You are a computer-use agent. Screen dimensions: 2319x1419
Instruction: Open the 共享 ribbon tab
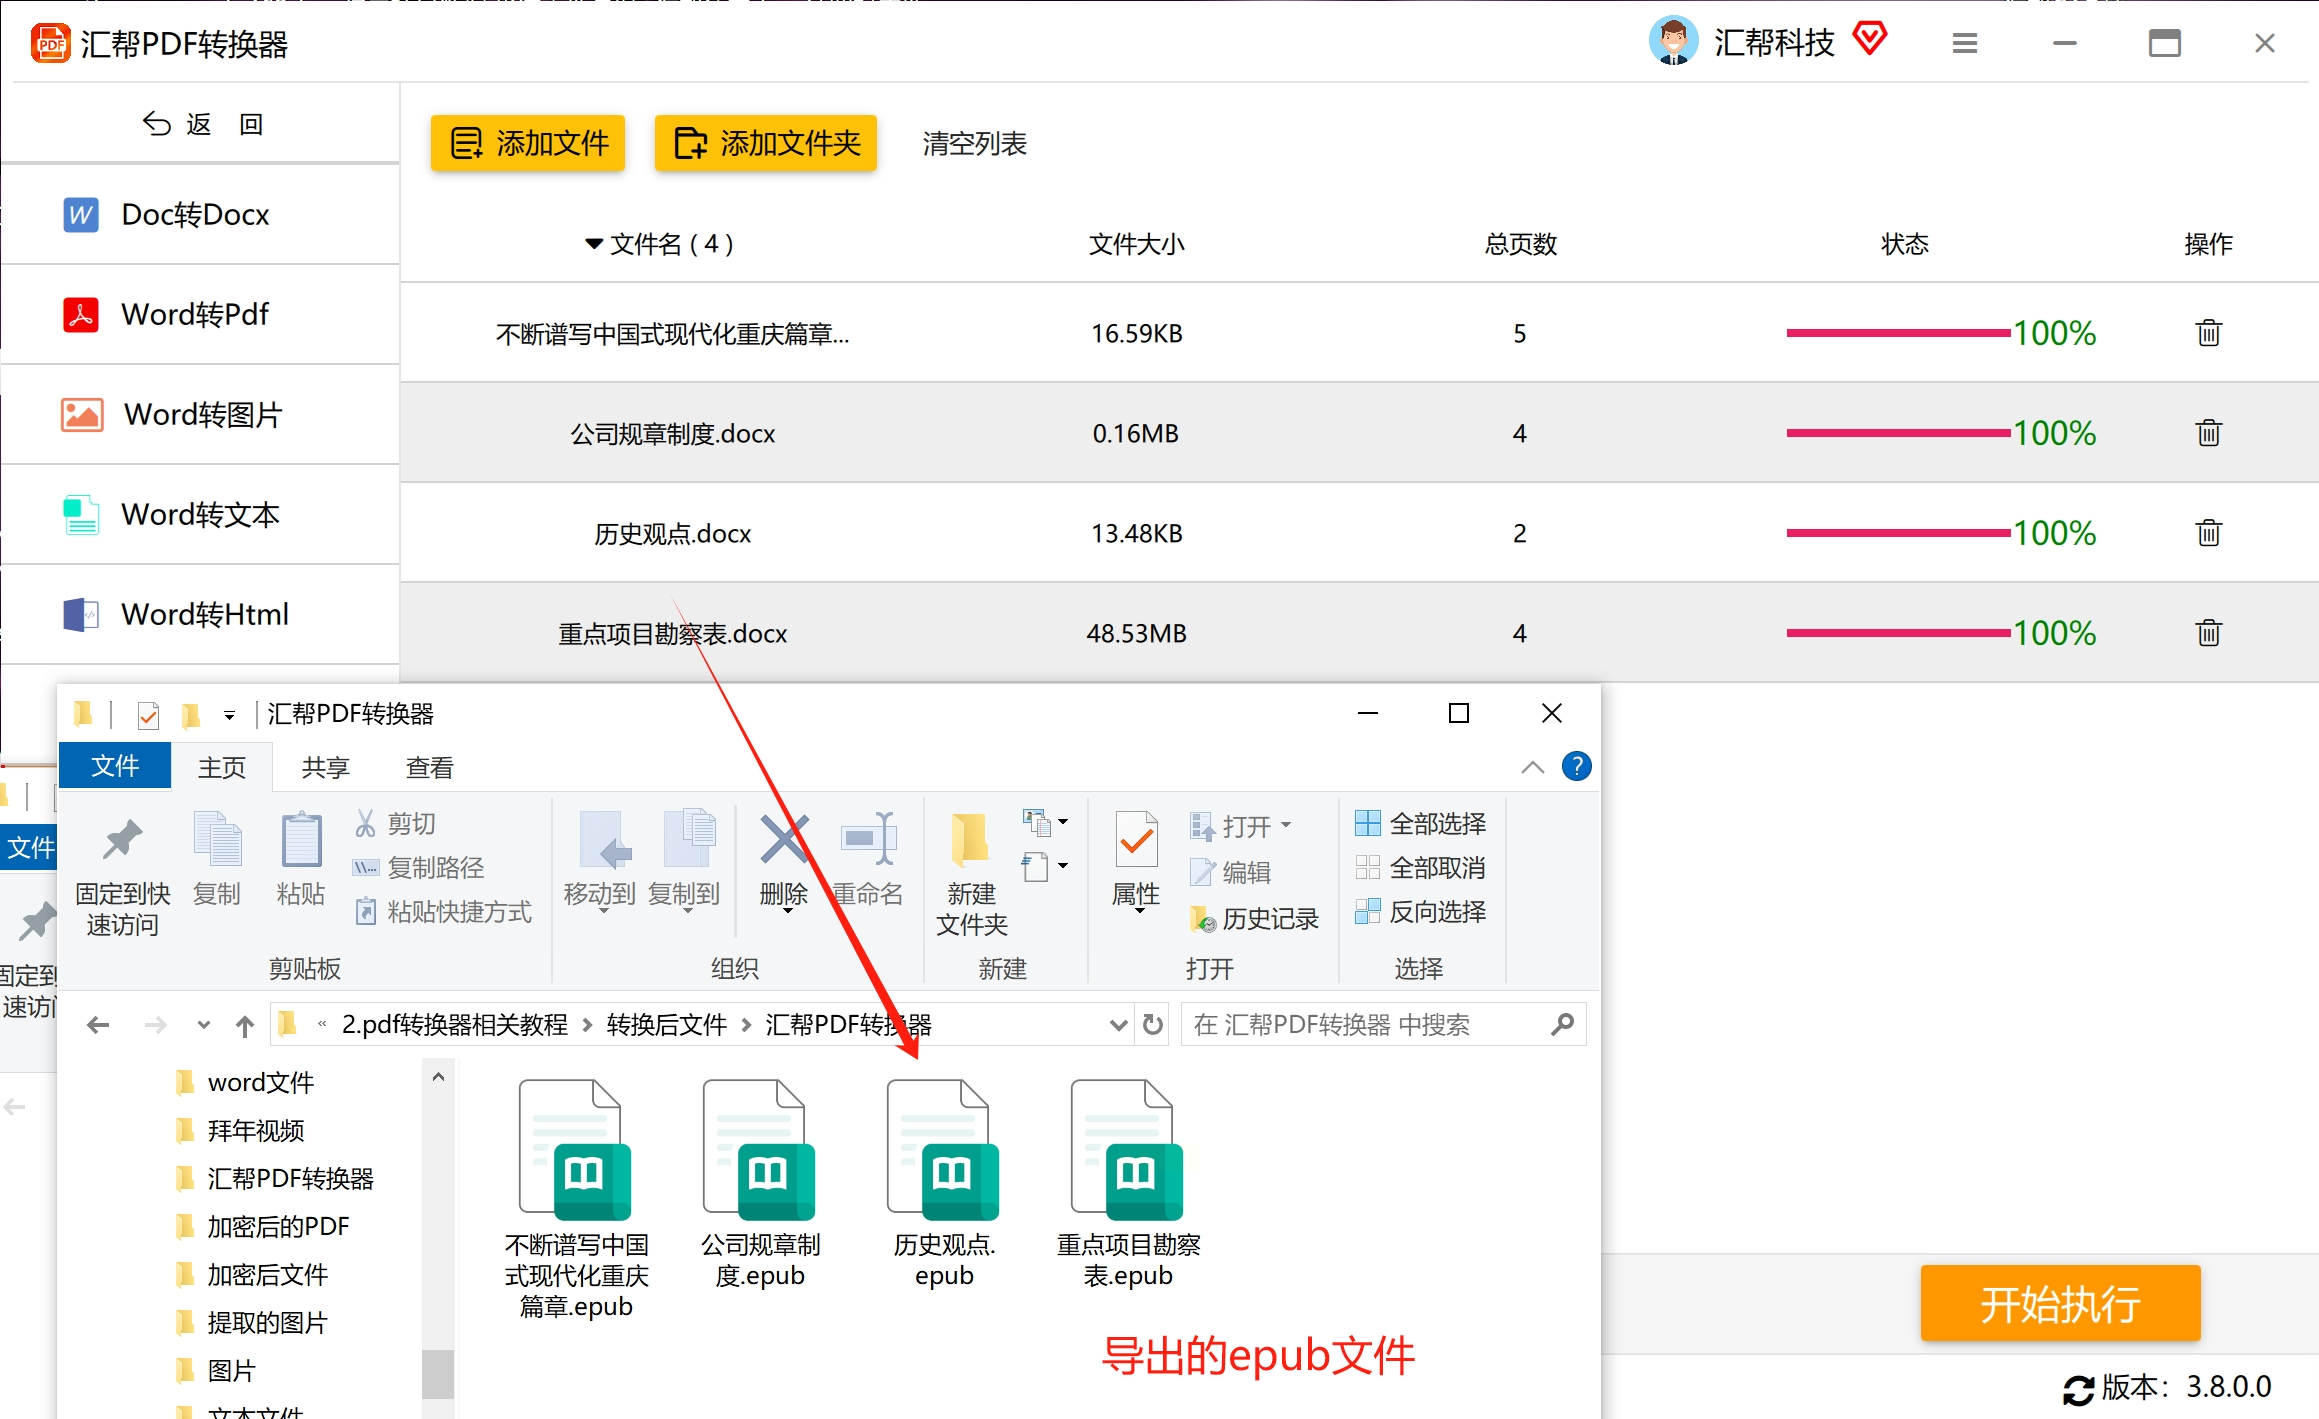coord(325,767)
